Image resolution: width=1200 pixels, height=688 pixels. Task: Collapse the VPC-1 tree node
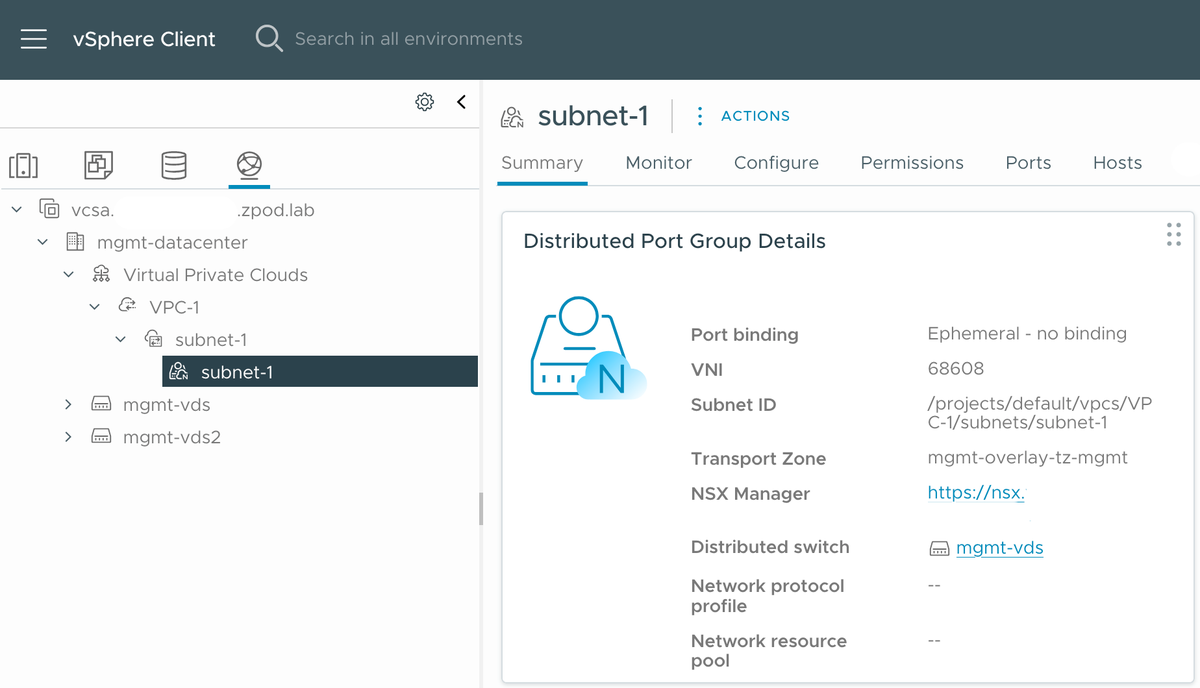(94, 307)
